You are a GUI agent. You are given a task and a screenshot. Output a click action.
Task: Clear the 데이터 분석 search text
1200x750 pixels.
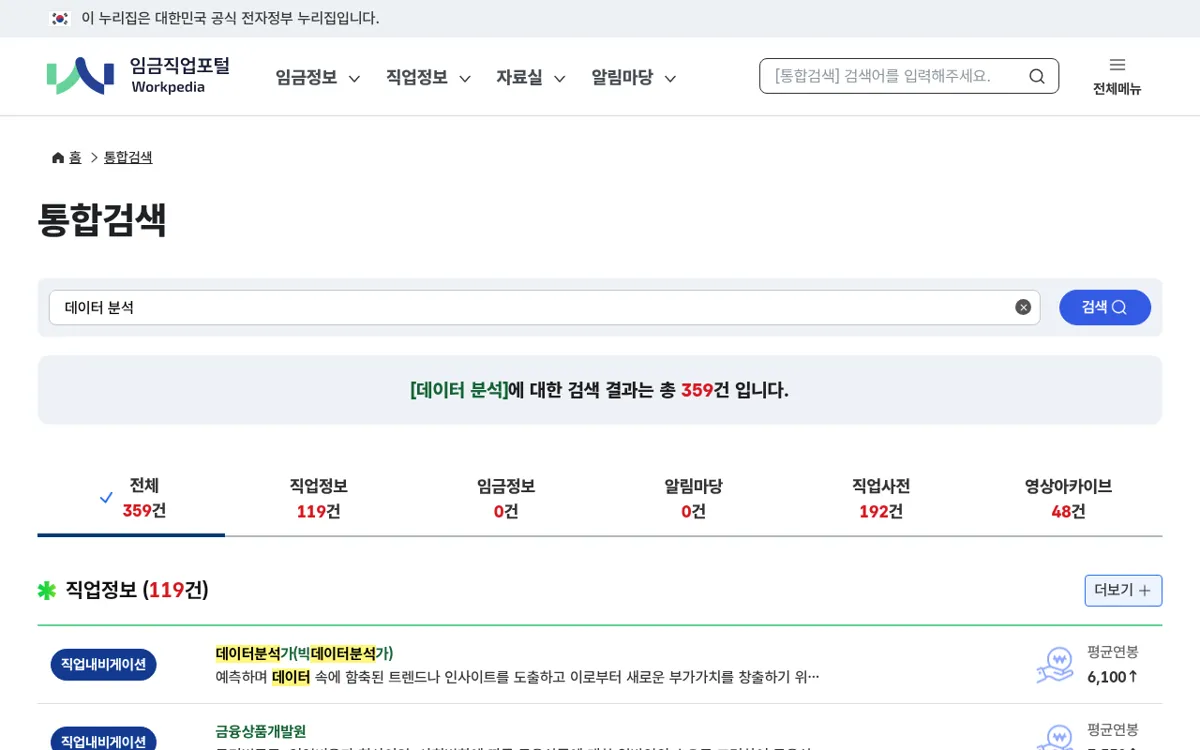pos(1023,307)
